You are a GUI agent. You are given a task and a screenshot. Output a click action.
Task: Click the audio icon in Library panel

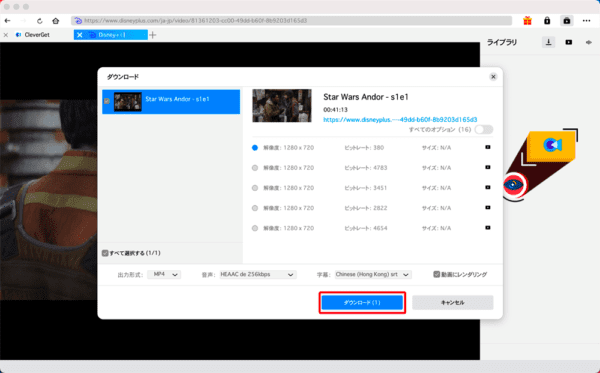pyautogui.click(x=589, y=42)
